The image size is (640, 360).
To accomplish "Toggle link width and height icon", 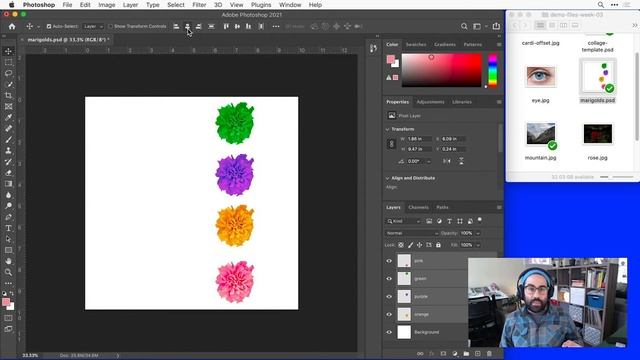I will [x=391, y=144].
